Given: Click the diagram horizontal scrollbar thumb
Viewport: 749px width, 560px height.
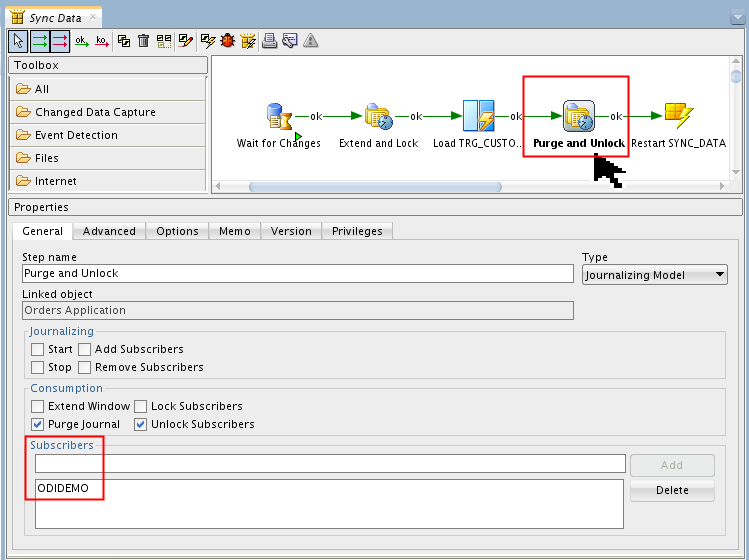Looking at the screenshot, I should coord(375,187).
